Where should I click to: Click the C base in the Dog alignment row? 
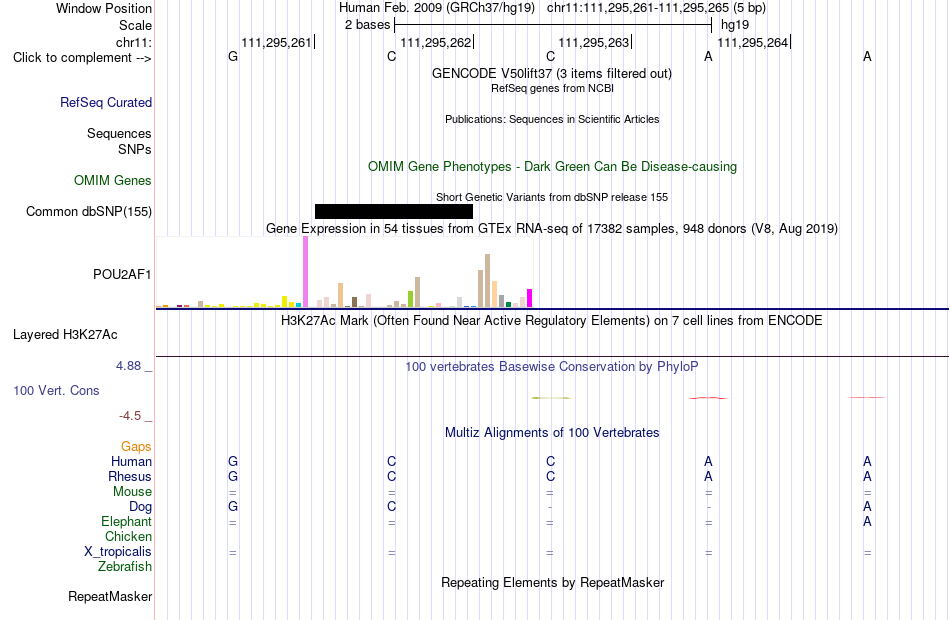[x=391, y=507]
